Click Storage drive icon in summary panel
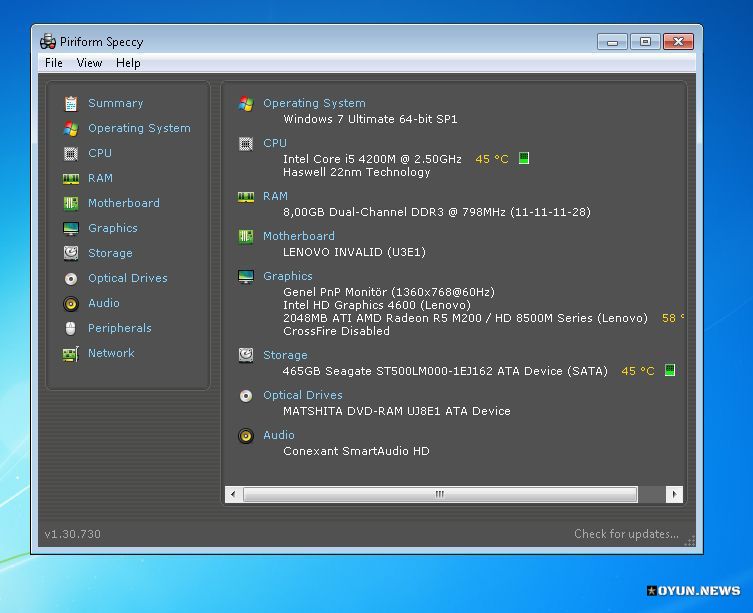 246,356
